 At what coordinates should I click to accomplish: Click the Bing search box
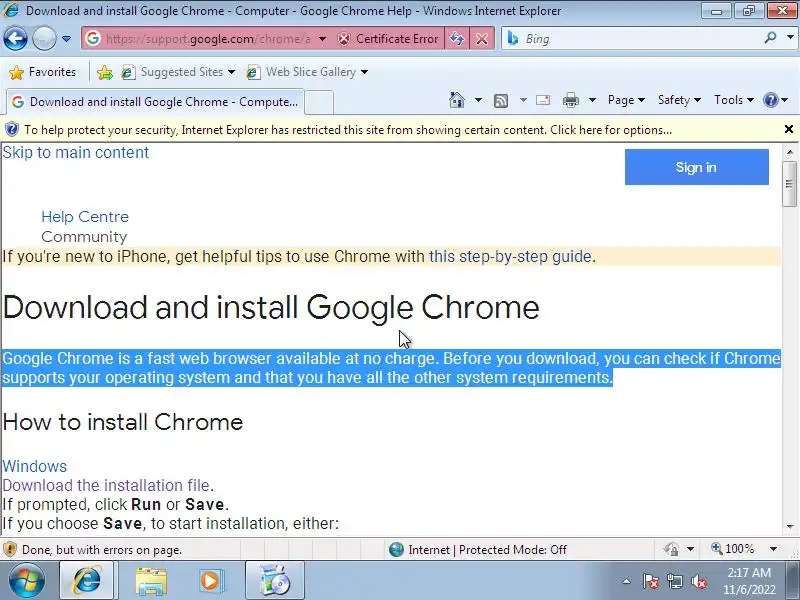tap(640, 39)
